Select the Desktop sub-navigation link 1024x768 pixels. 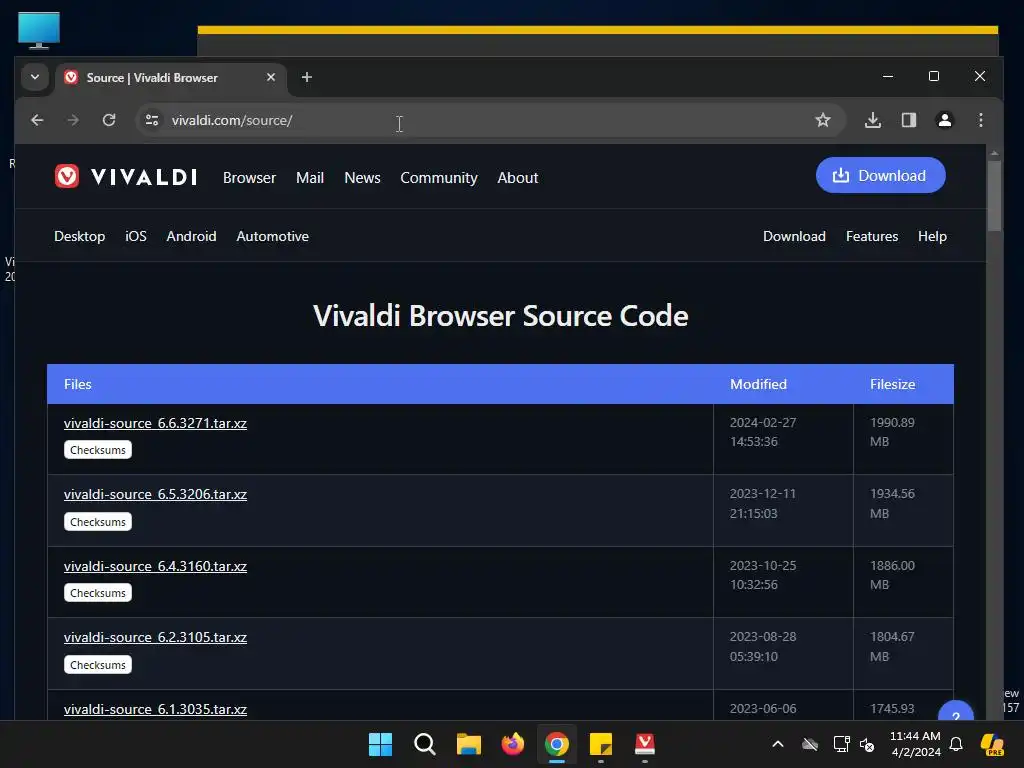pyautogui.click(x=80, y=236)
